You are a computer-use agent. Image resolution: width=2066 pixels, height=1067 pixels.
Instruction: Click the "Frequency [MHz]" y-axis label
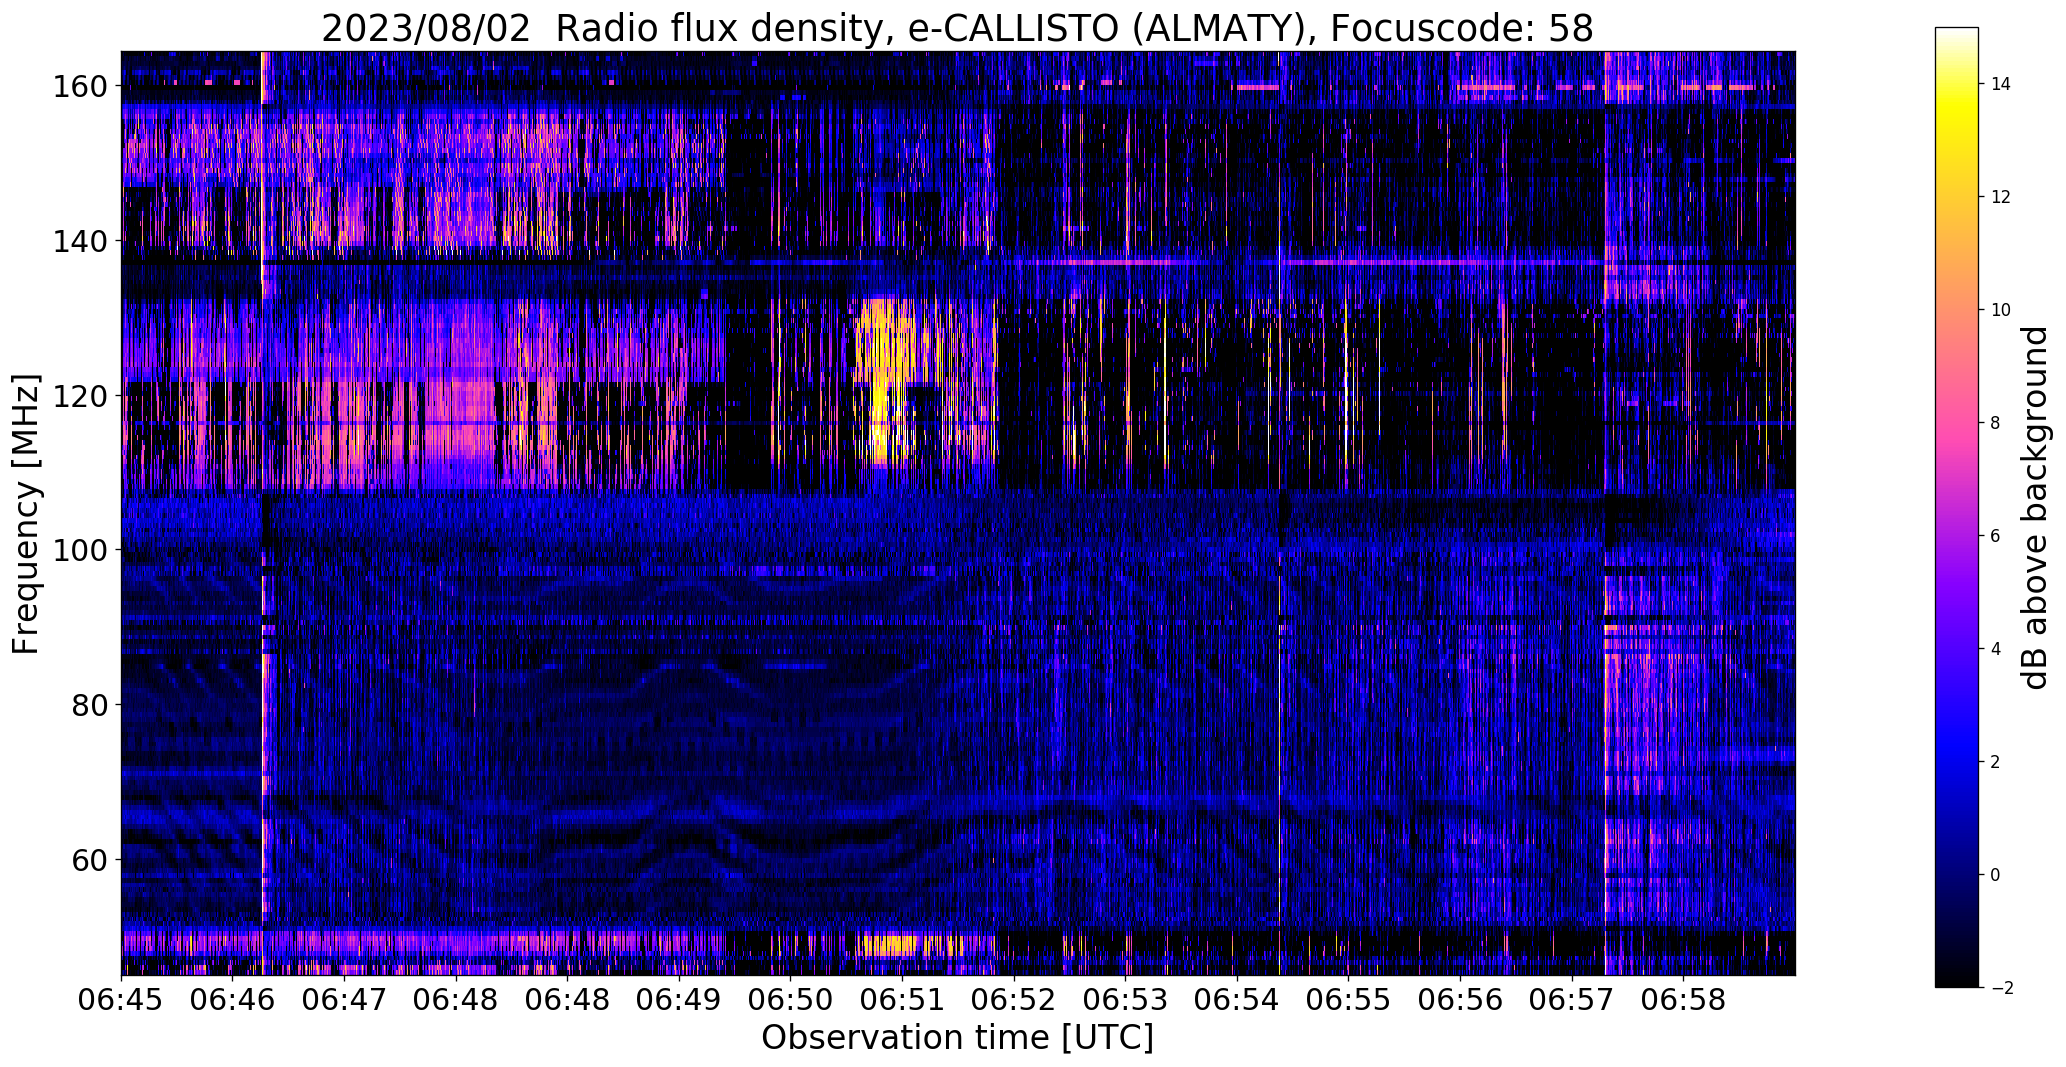click(27, 514)
